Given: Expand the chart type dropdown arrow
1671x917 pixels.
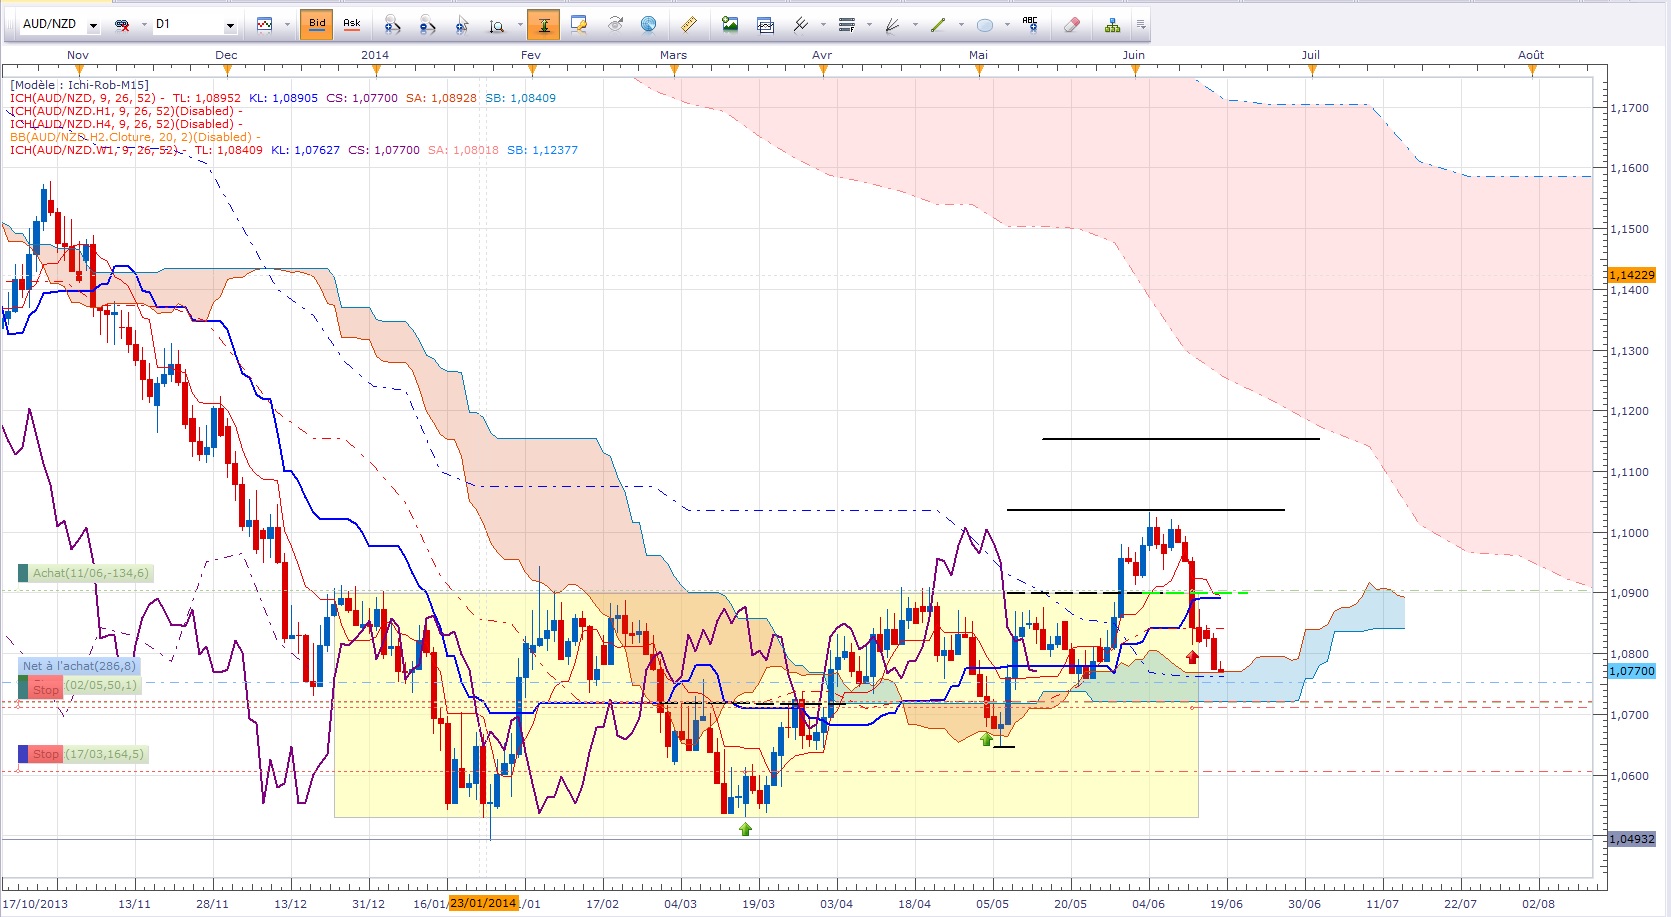Looking at the screenshot, I should [287, 24].
